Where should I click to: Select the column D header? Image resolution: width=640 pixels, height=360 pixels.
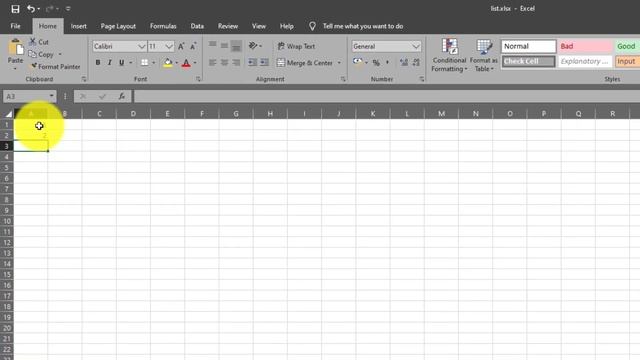[x=133, y=114]
